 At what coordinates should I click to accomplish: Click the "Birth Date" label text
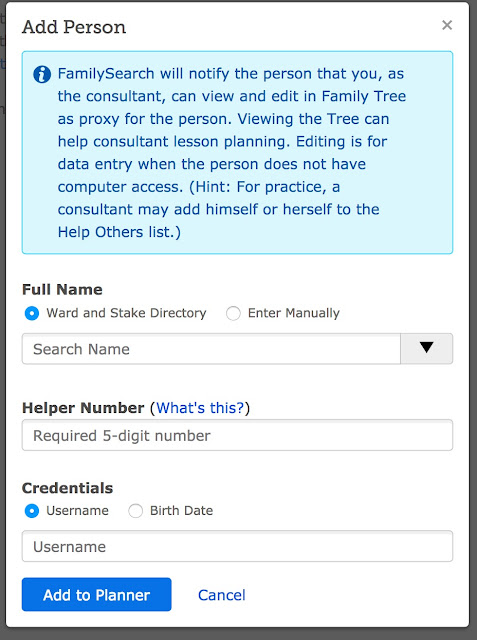pos(182,511)
